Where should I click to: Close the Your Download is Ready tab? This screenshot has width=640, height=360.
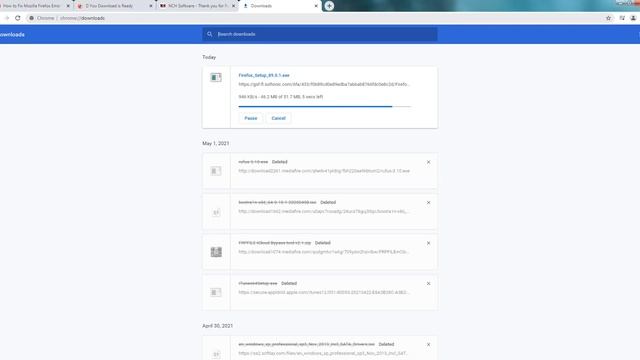(x=151, y=6)
